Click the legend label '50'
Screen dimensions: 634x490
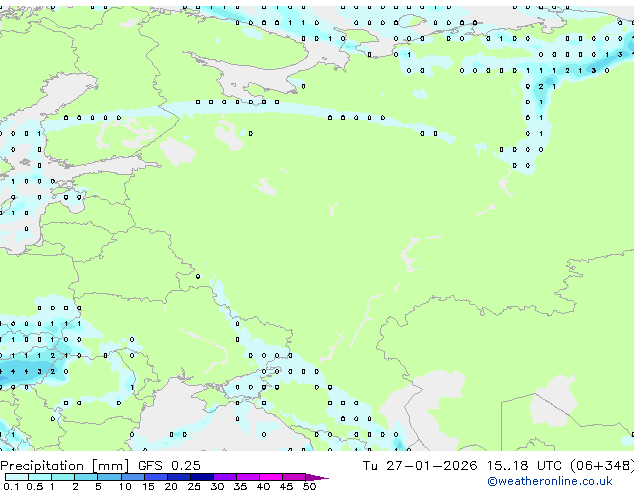tap(309, 486)
